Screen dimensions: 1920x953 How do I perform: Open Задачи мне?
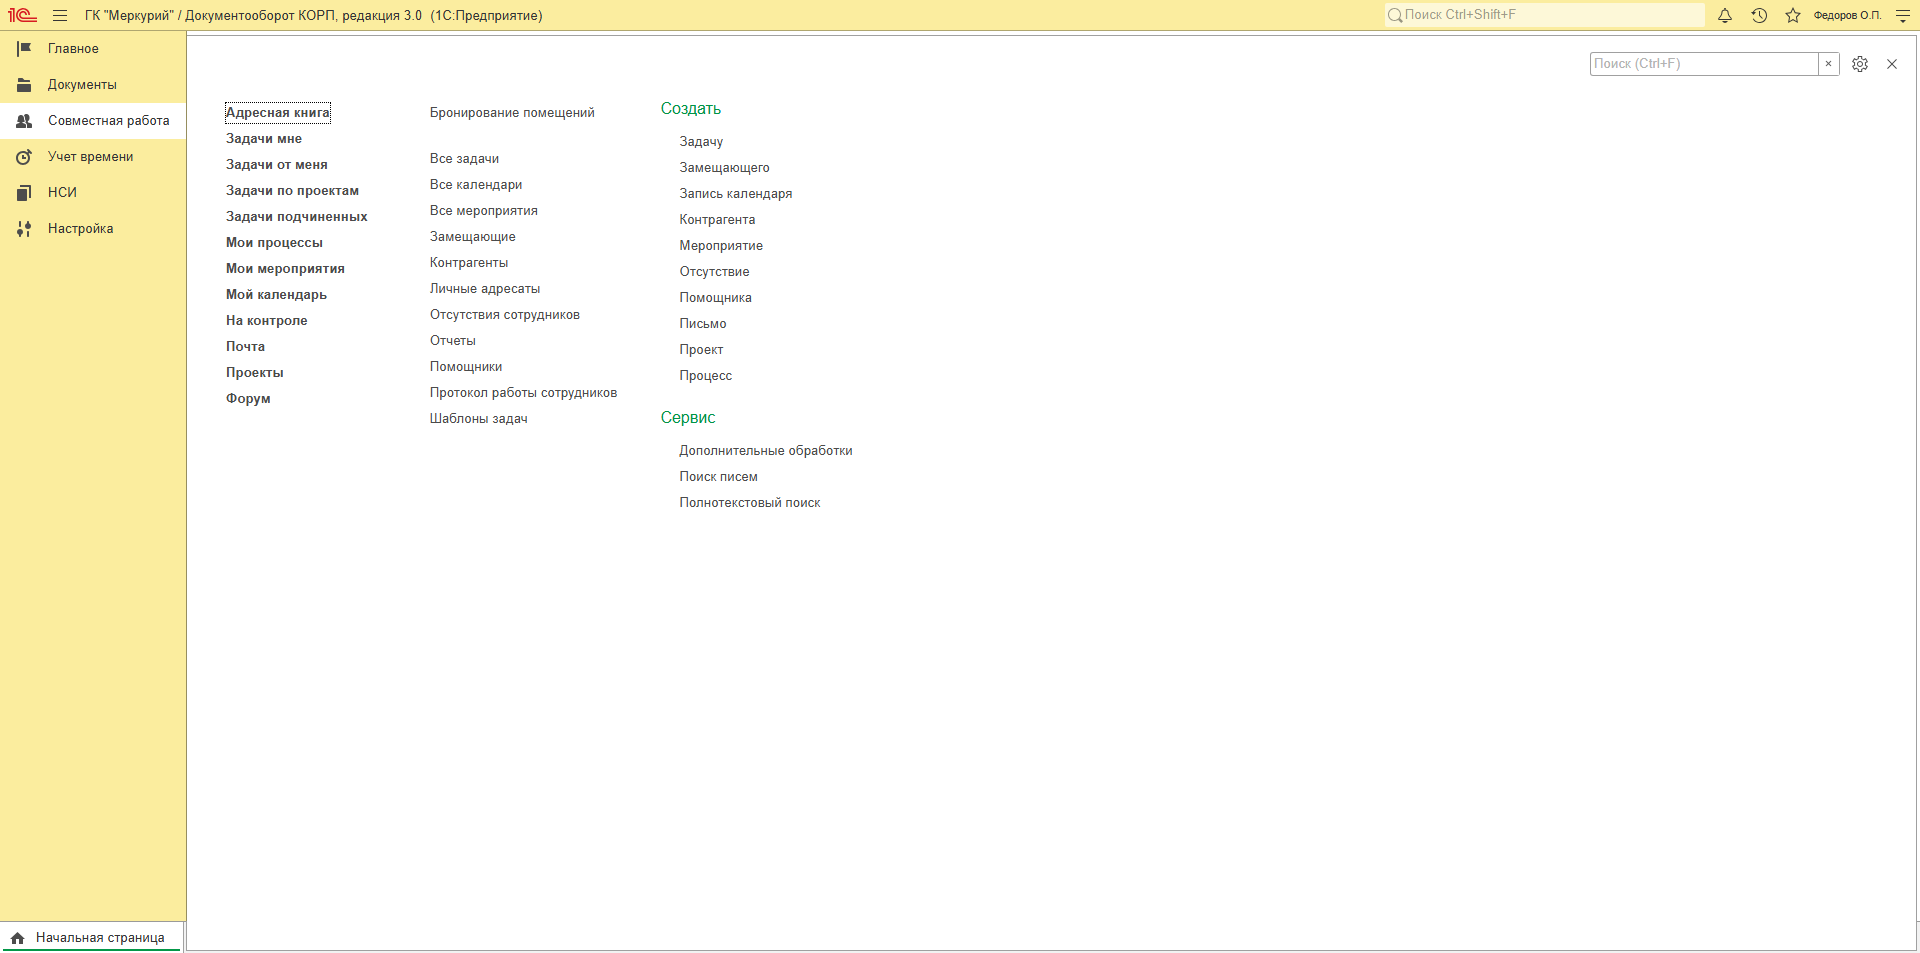click(264, 138)
